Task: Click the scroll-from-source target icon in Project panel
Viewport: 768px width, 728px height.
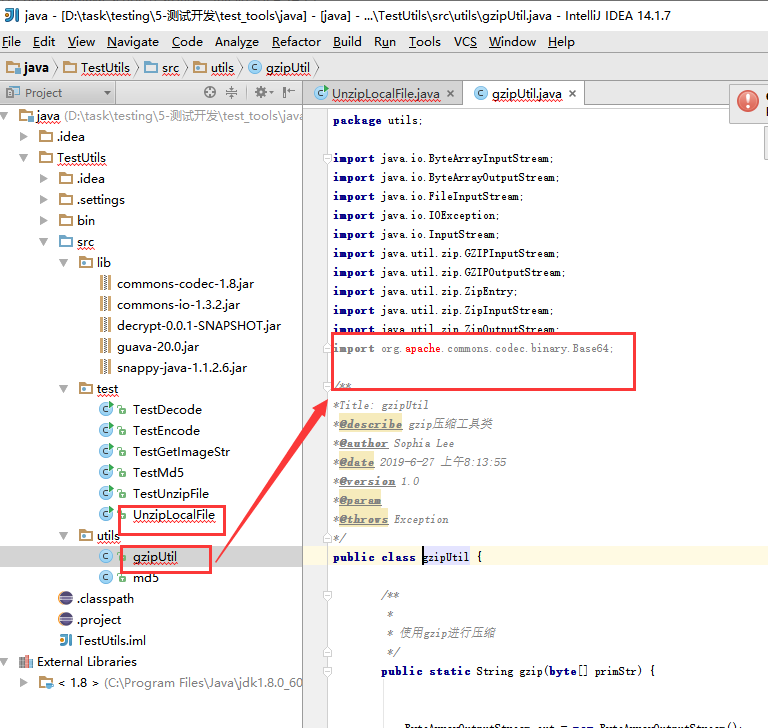Action: point(210,92)
